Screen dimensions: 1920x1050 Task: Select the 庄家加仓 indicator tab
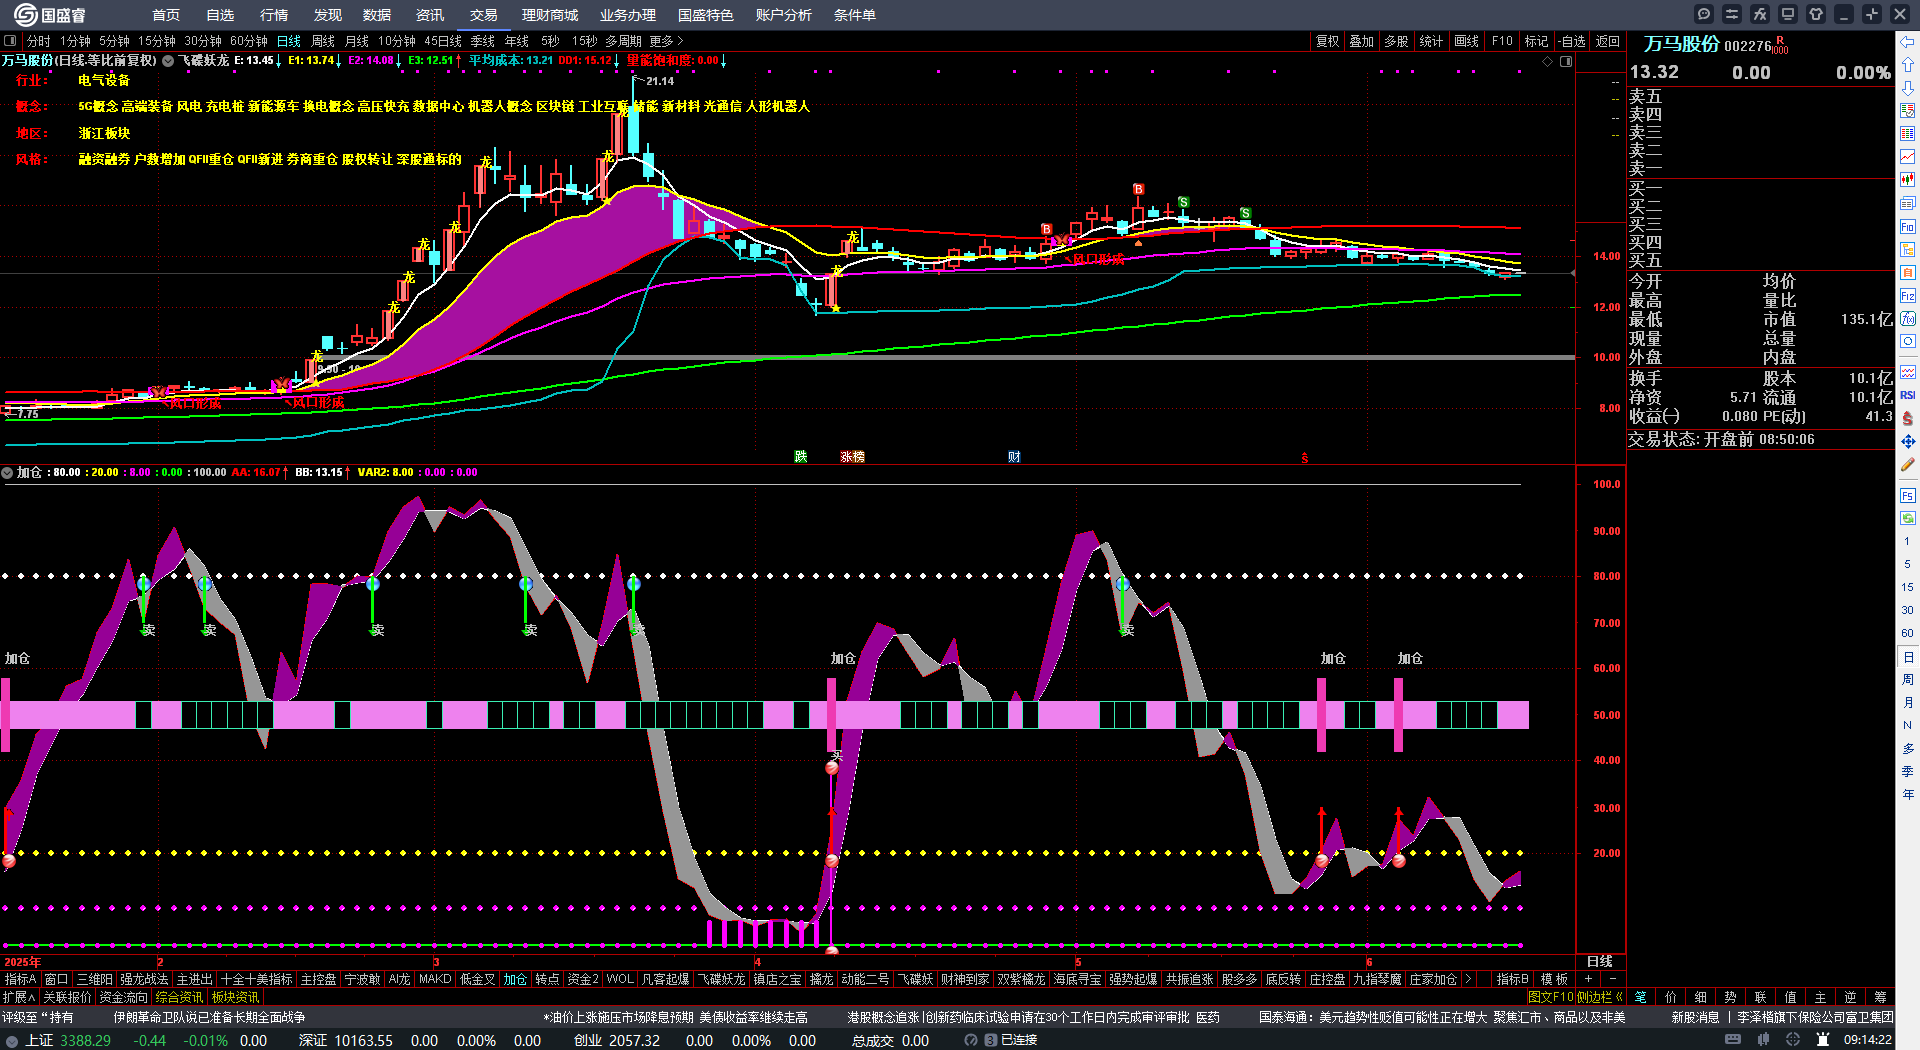1433,979
